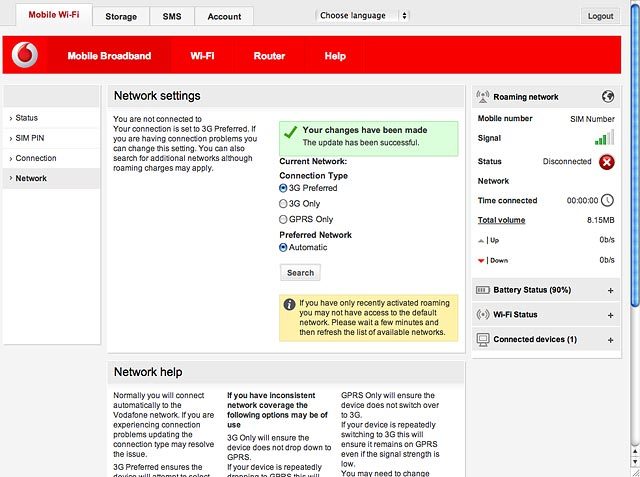This screenshot has height=477, width=640.
Task: Click the red disconnected status icon
Action: click(x=607, y=162)
